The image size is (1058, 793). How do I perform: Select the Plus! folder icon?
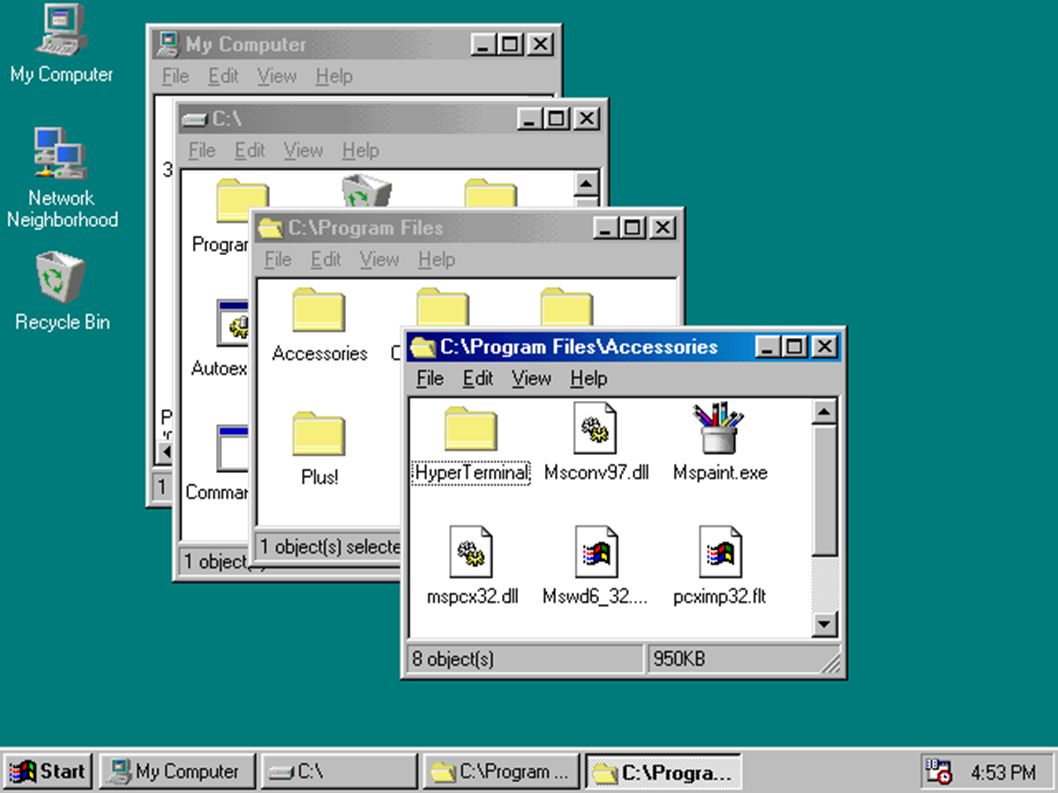(x=318, y=434)
